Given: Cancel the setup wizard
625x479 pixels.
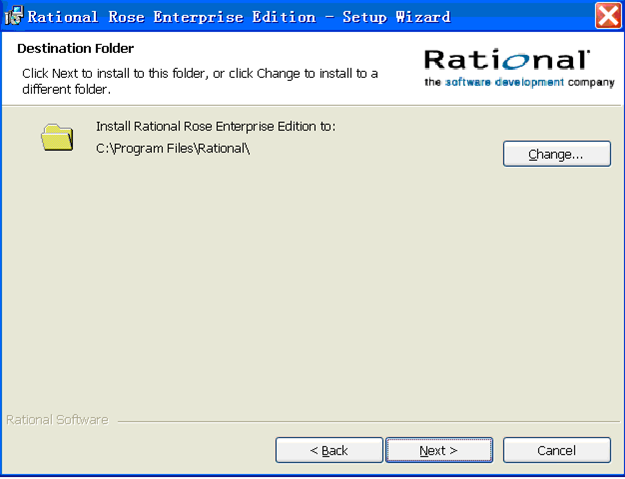Looking at the screenshot, I should click(557, 450).
